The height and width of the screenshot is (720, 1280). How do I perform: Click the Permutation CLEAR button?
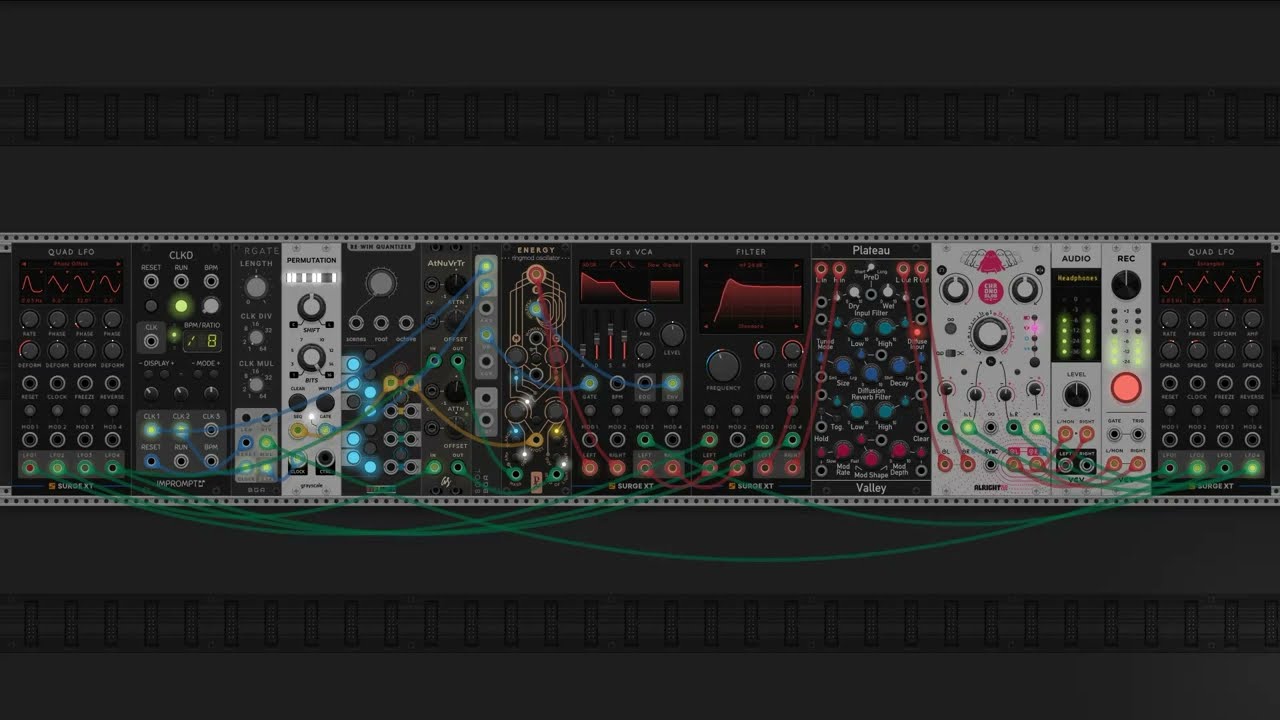[297, 403]
